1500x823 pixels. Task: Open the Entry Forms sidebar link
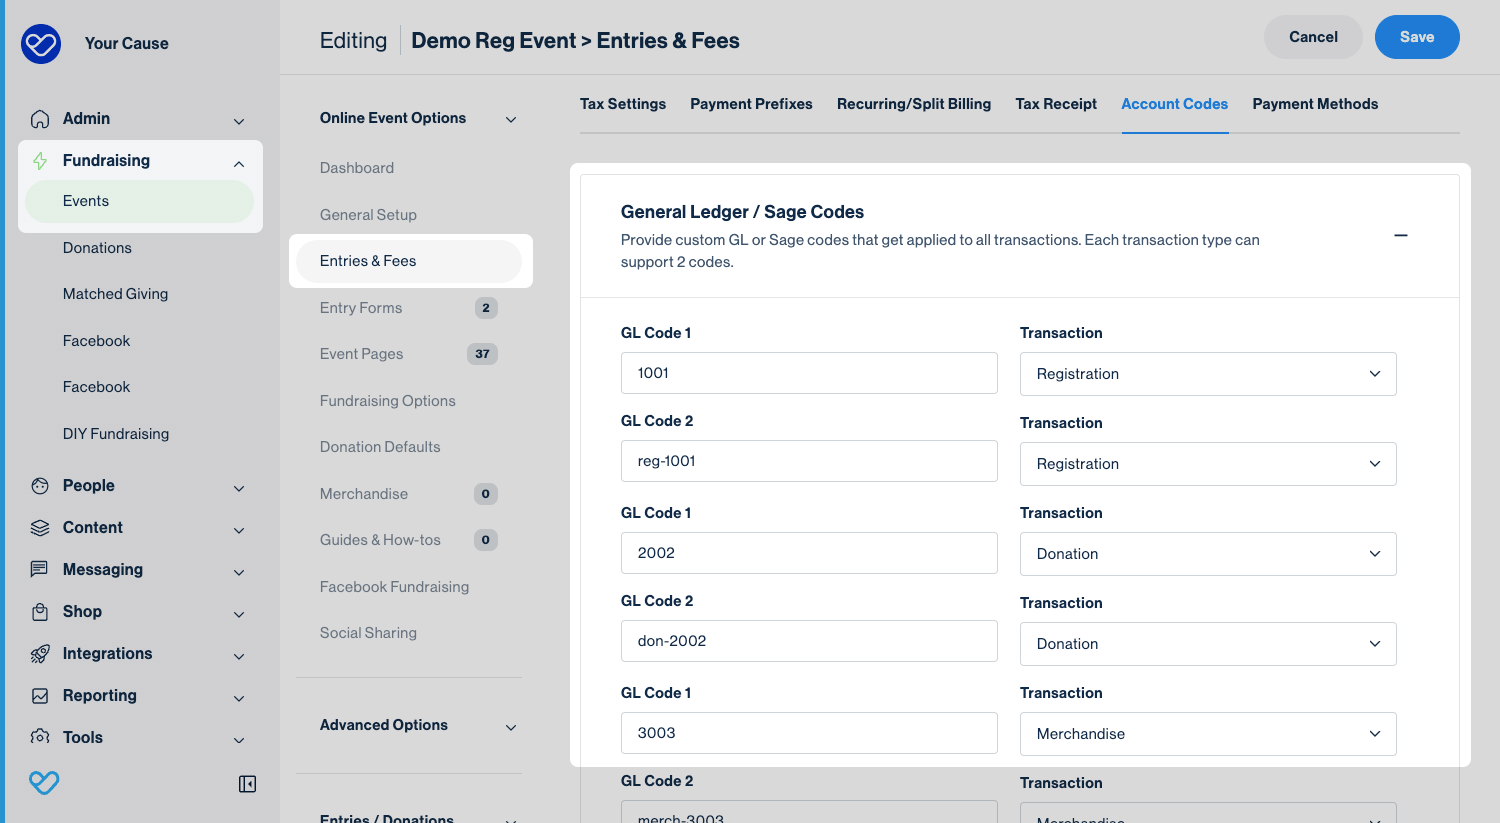[361, 308]
